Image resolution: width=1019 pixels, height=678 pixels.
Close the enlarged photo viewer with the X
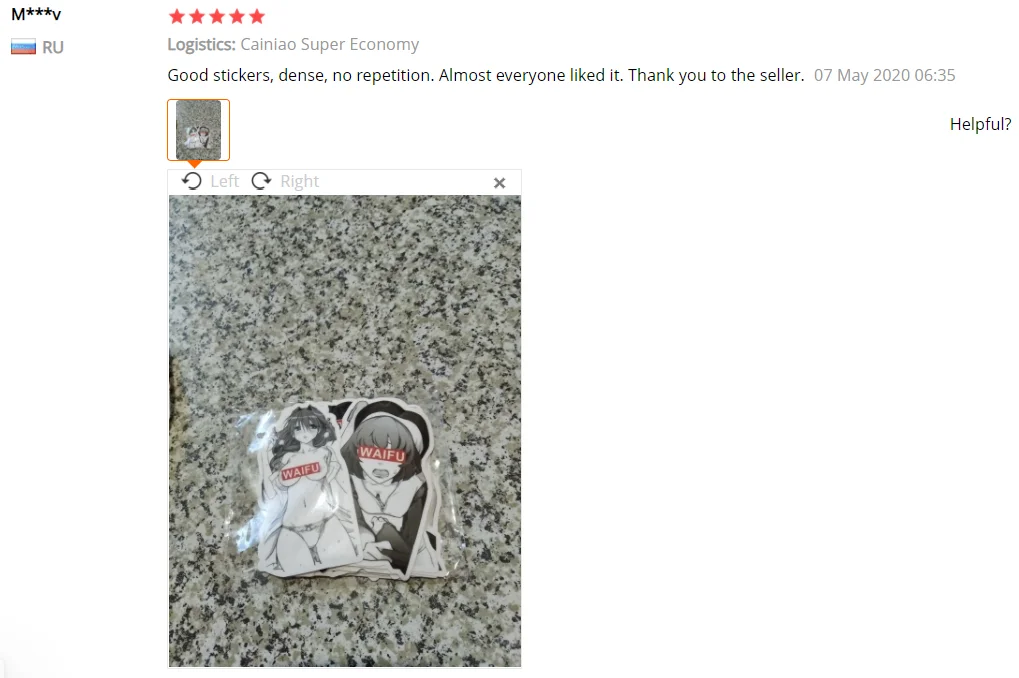pos(499,183)
